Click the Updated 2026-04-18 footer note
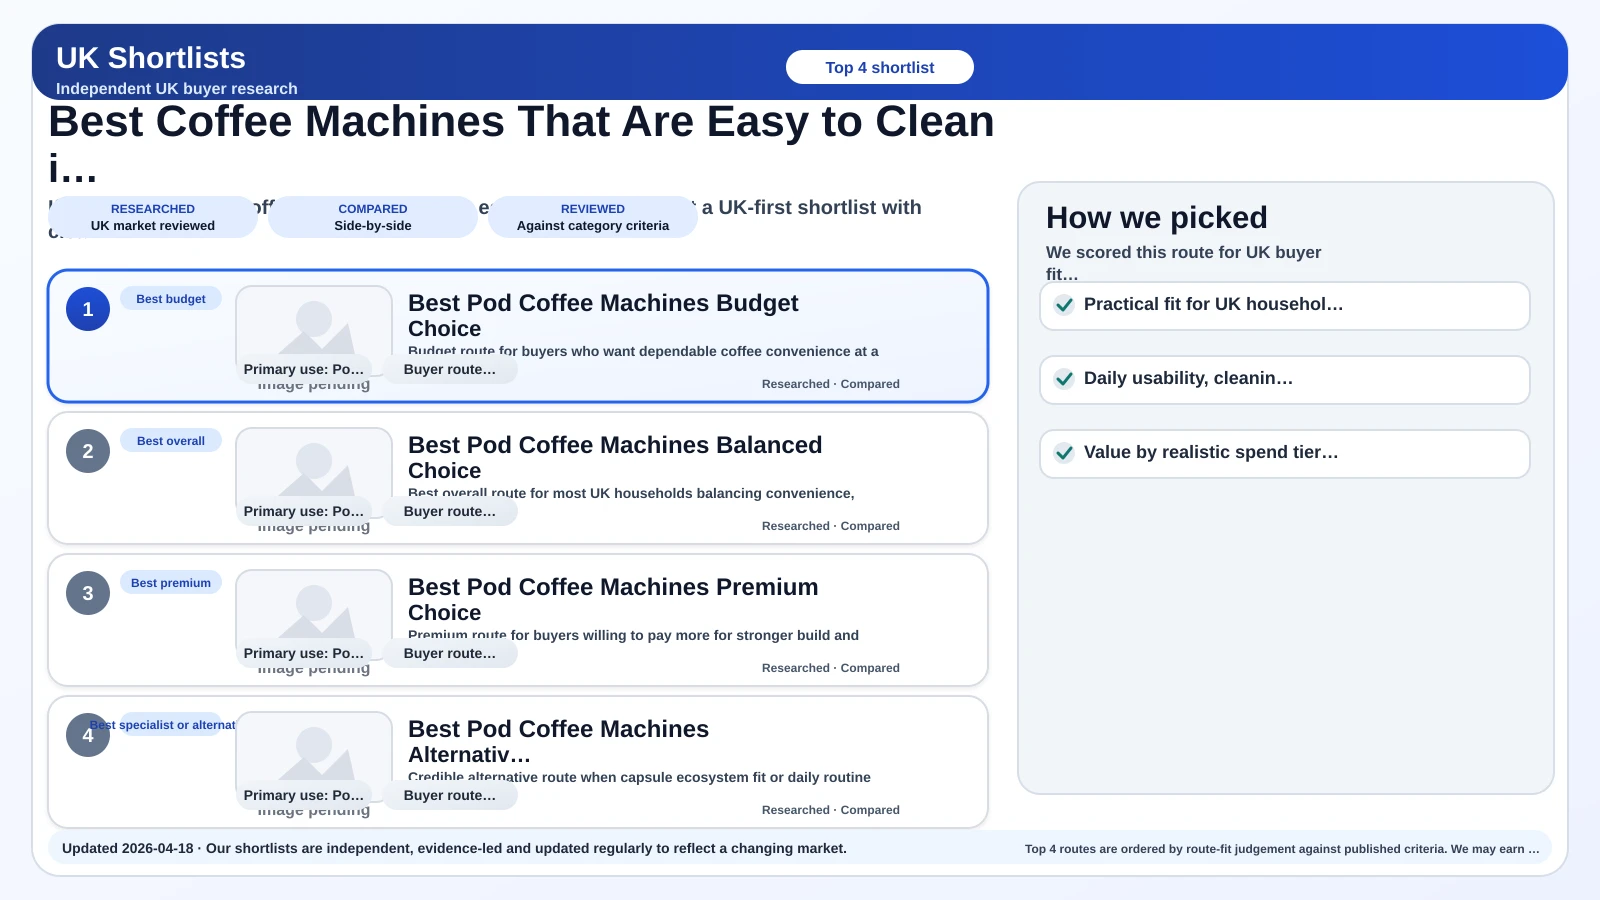 (x=454, y=848)
